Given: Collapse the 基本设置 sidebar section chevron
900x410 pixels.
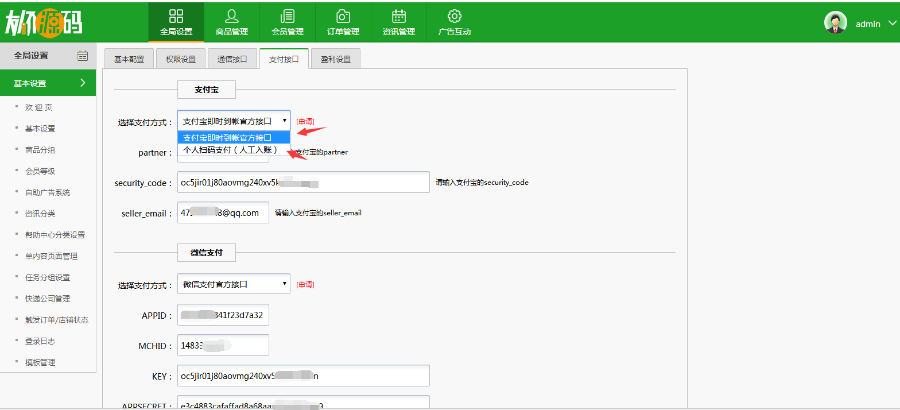Looking at the screenshot, I should 83,83.
